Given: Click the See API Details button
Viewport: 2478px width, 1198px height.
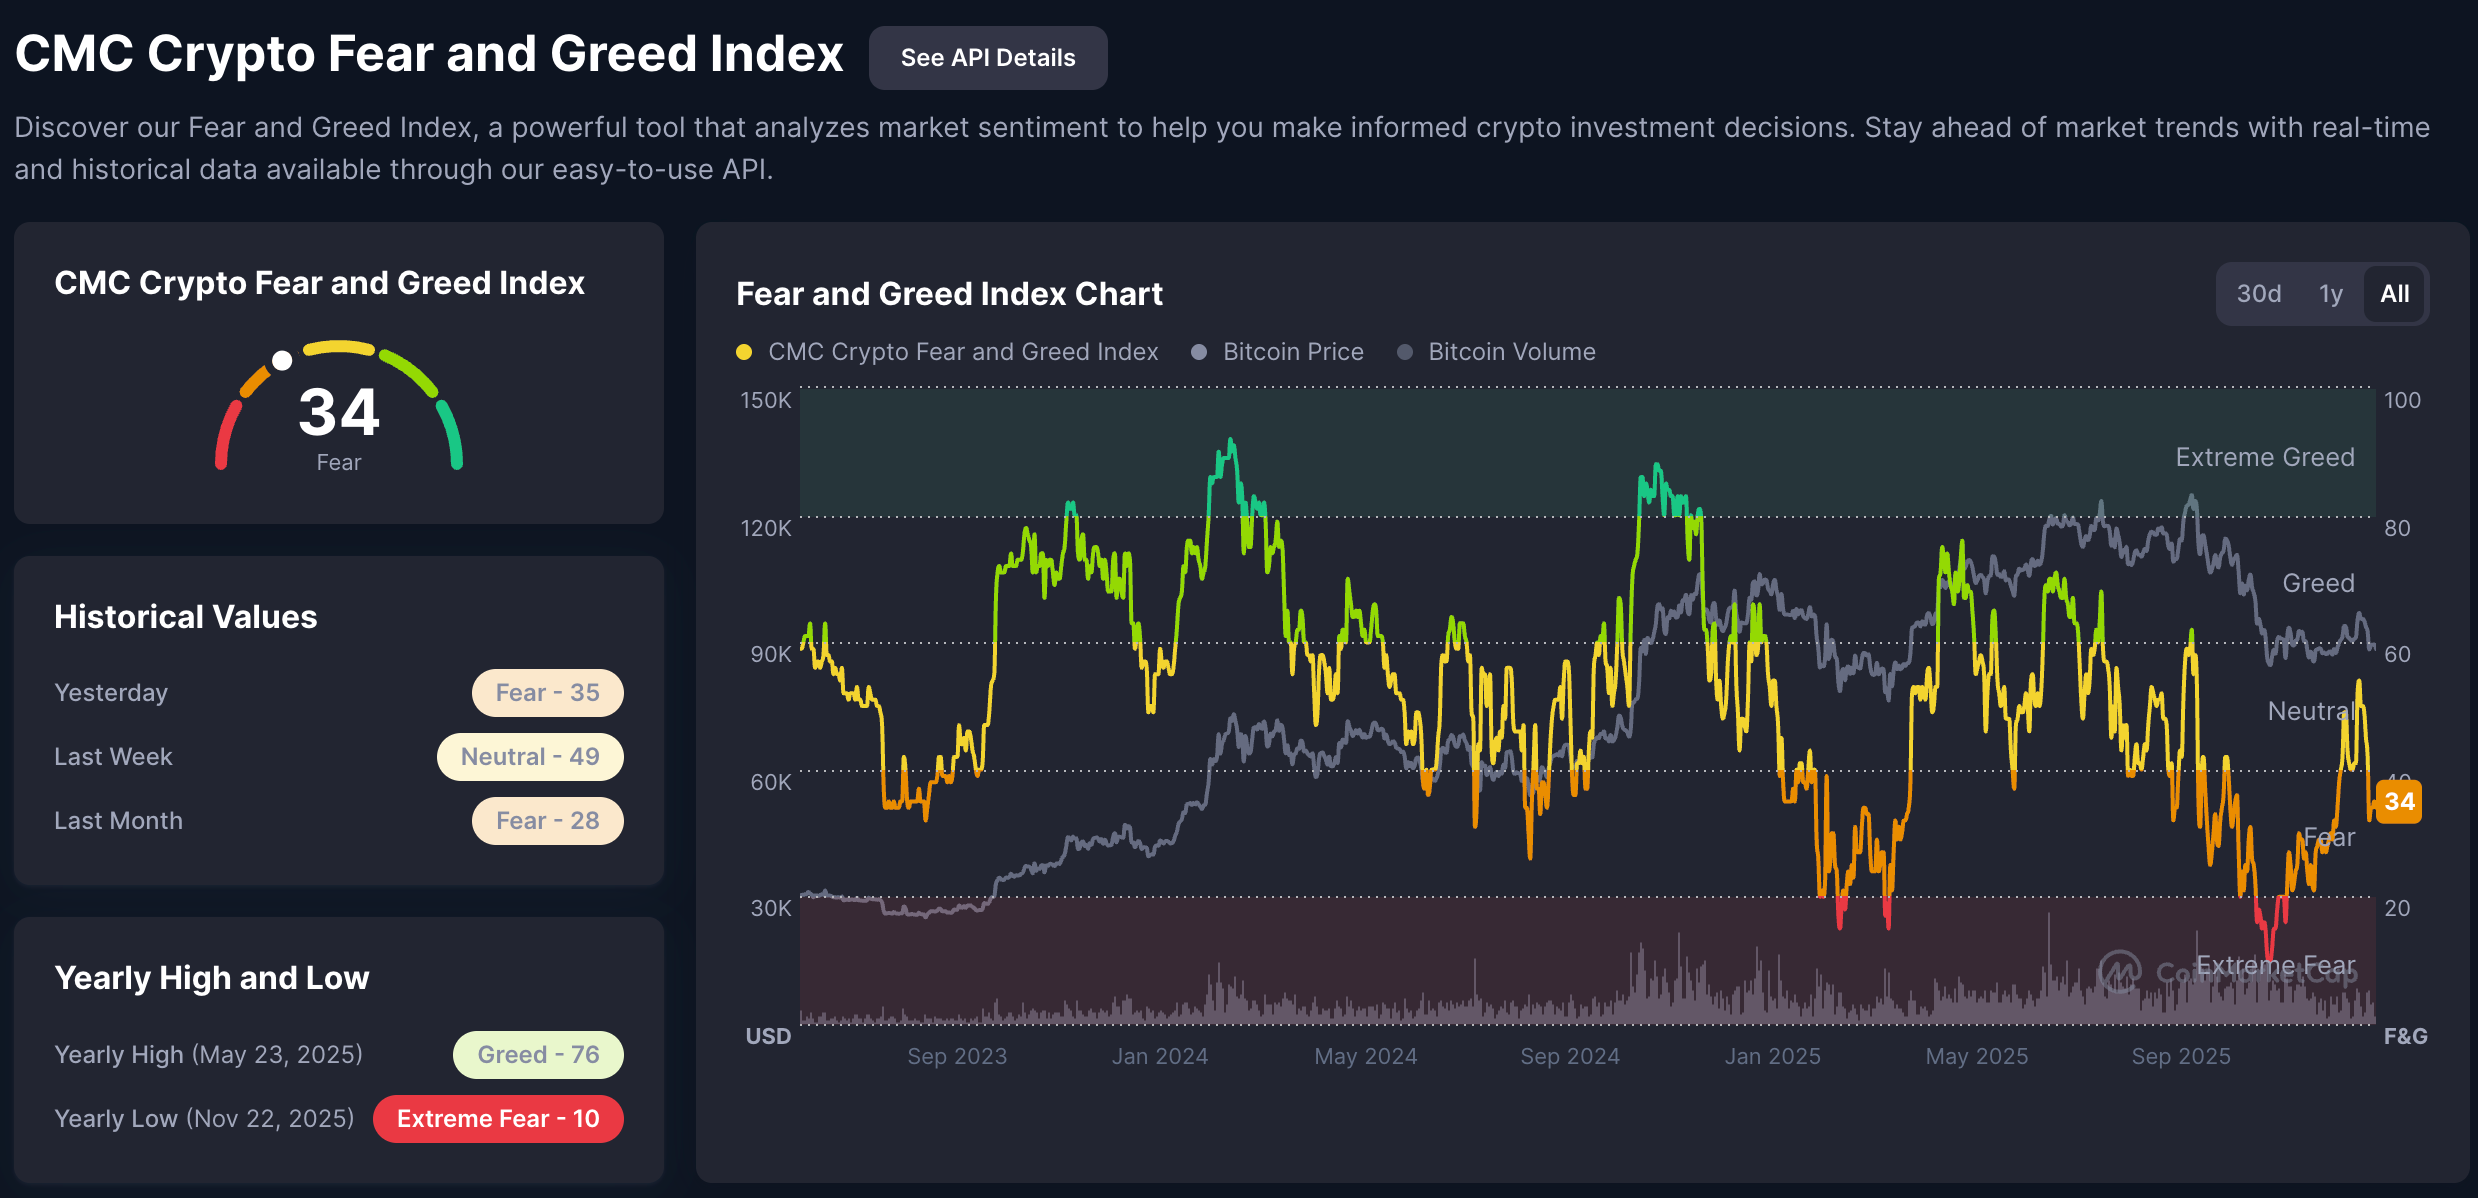Looking at the screenshot, I should click(987, 58).
